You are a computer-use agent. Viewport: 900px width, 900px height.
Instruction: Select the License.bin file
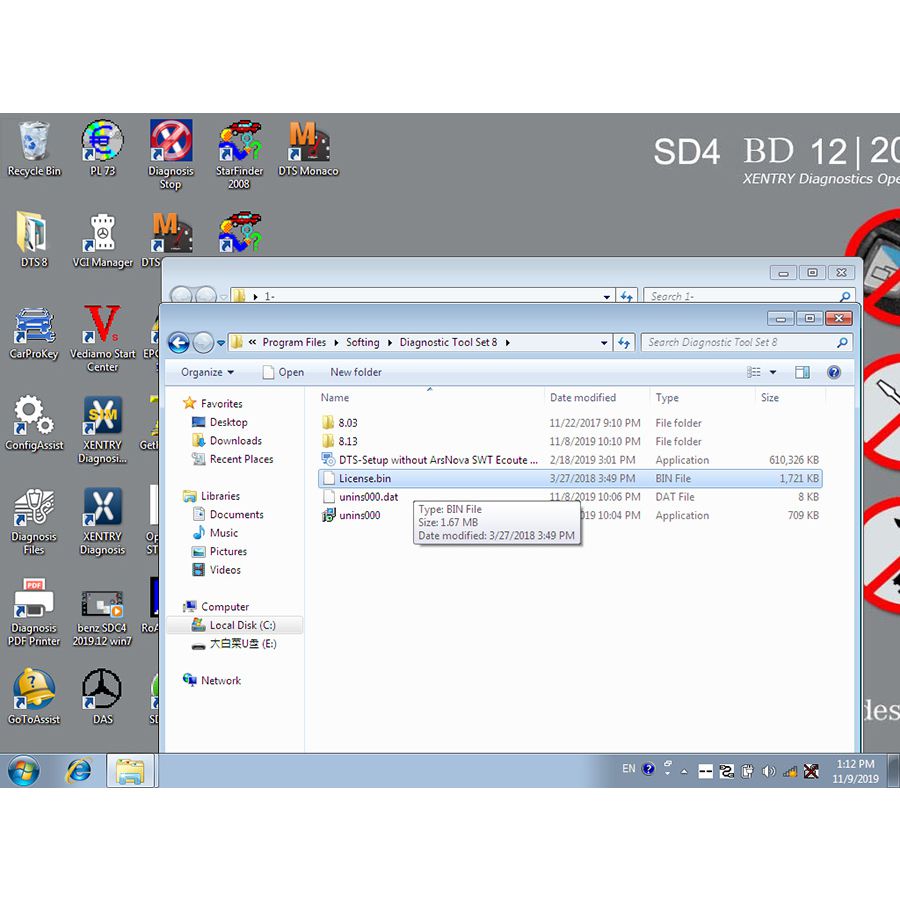point(365,479)
